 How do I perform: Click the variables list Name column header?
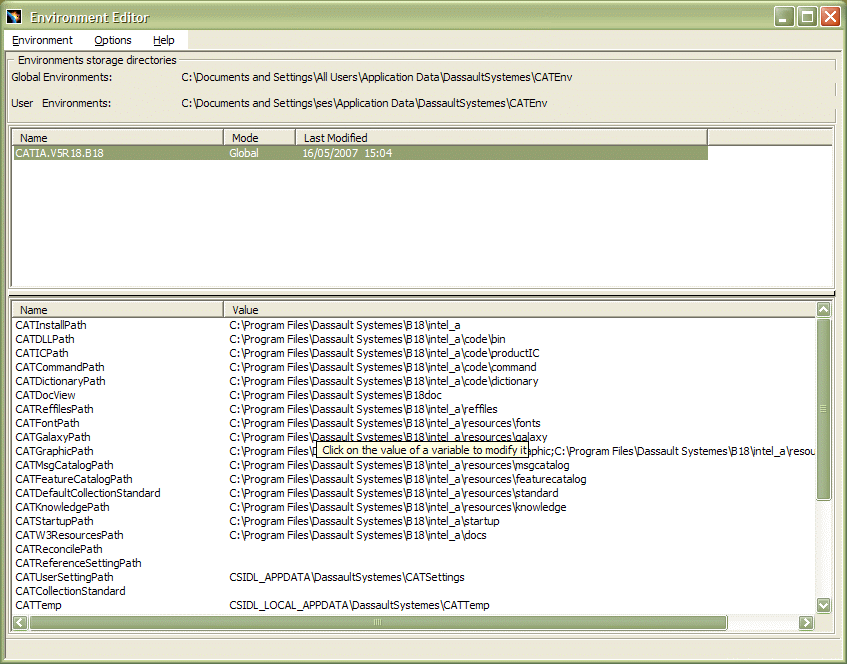(117, 310)
